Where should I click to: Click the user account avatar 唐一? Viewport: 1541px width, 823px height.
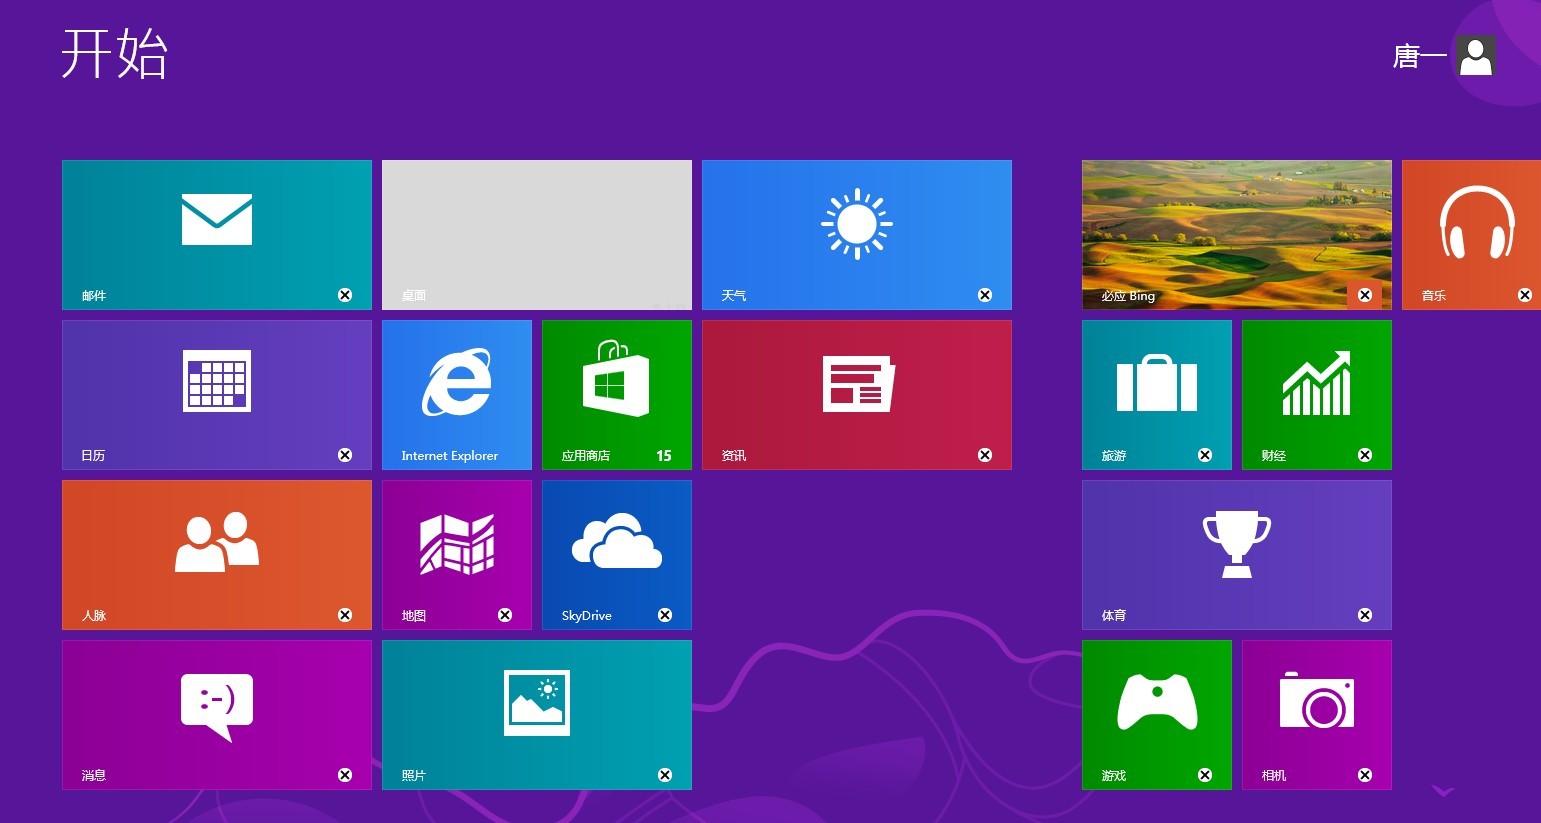tap(1475, 56)
